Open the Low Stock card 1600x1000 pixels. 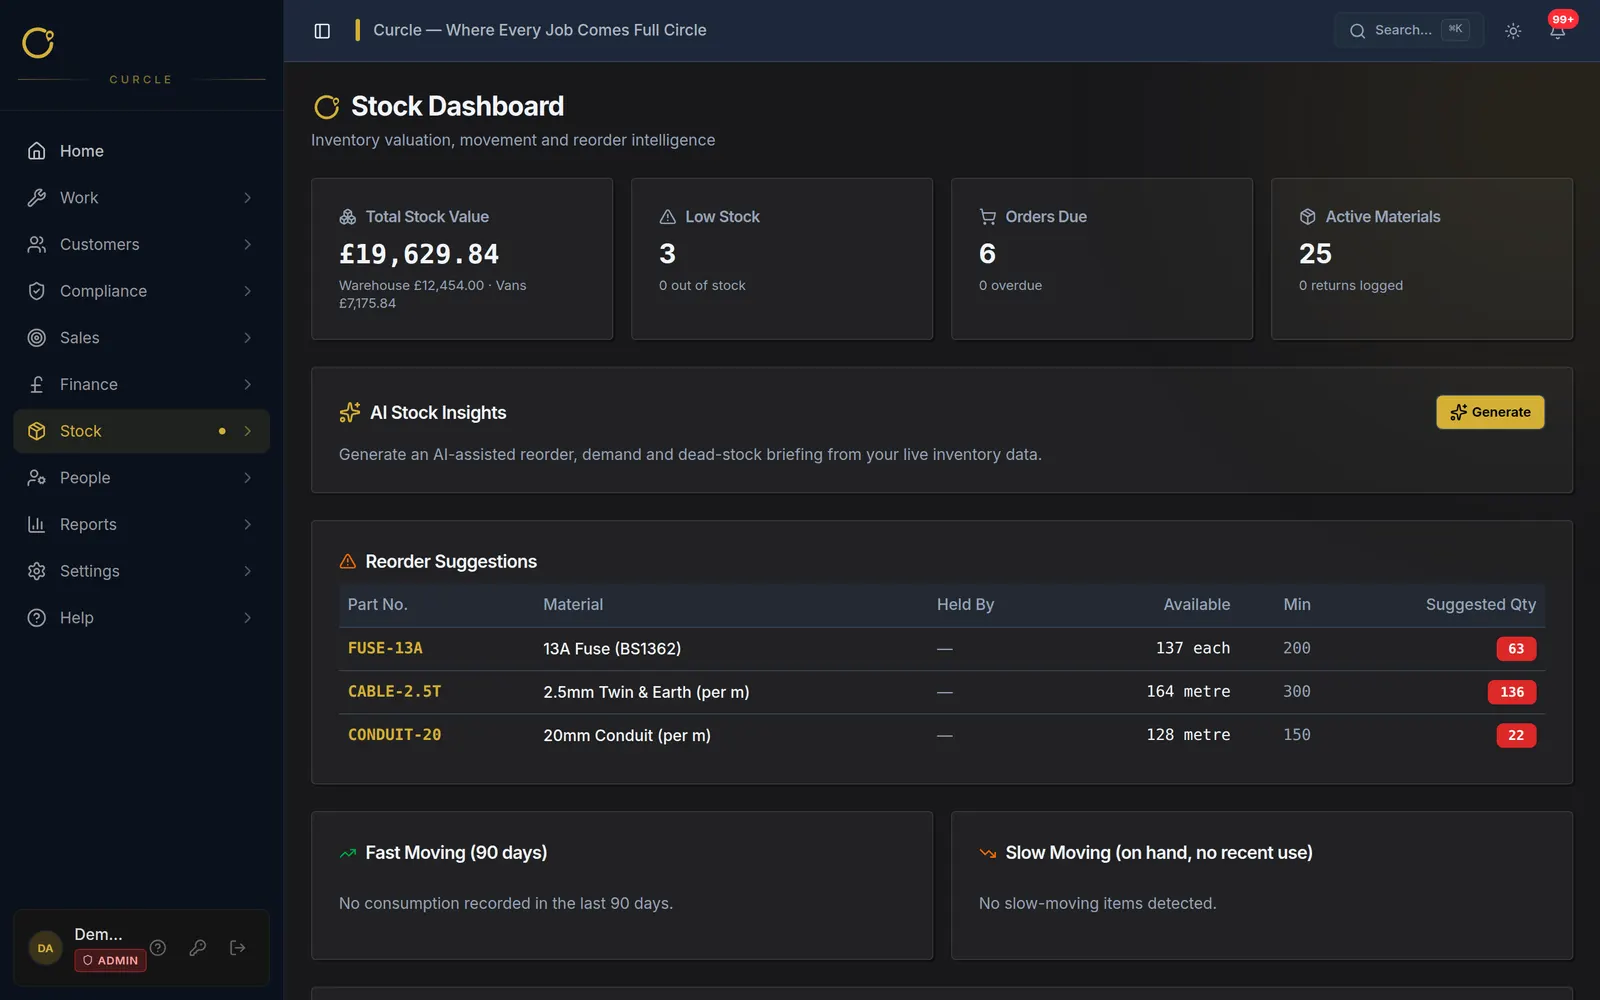click(782, 259)
